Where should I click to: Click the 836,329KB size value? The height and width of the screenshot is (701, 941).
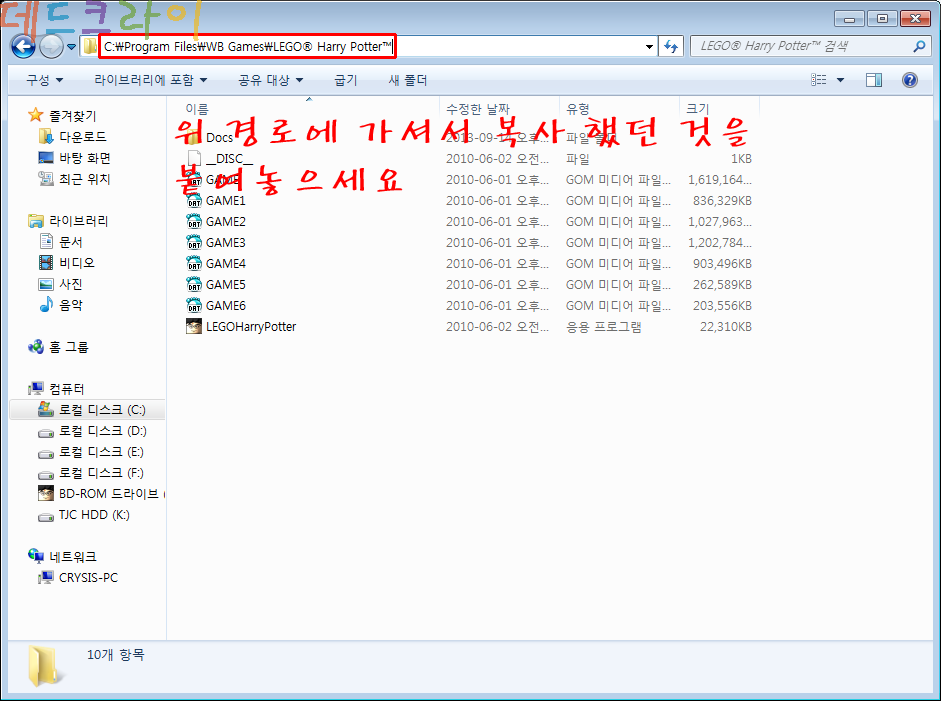[722, 200]
